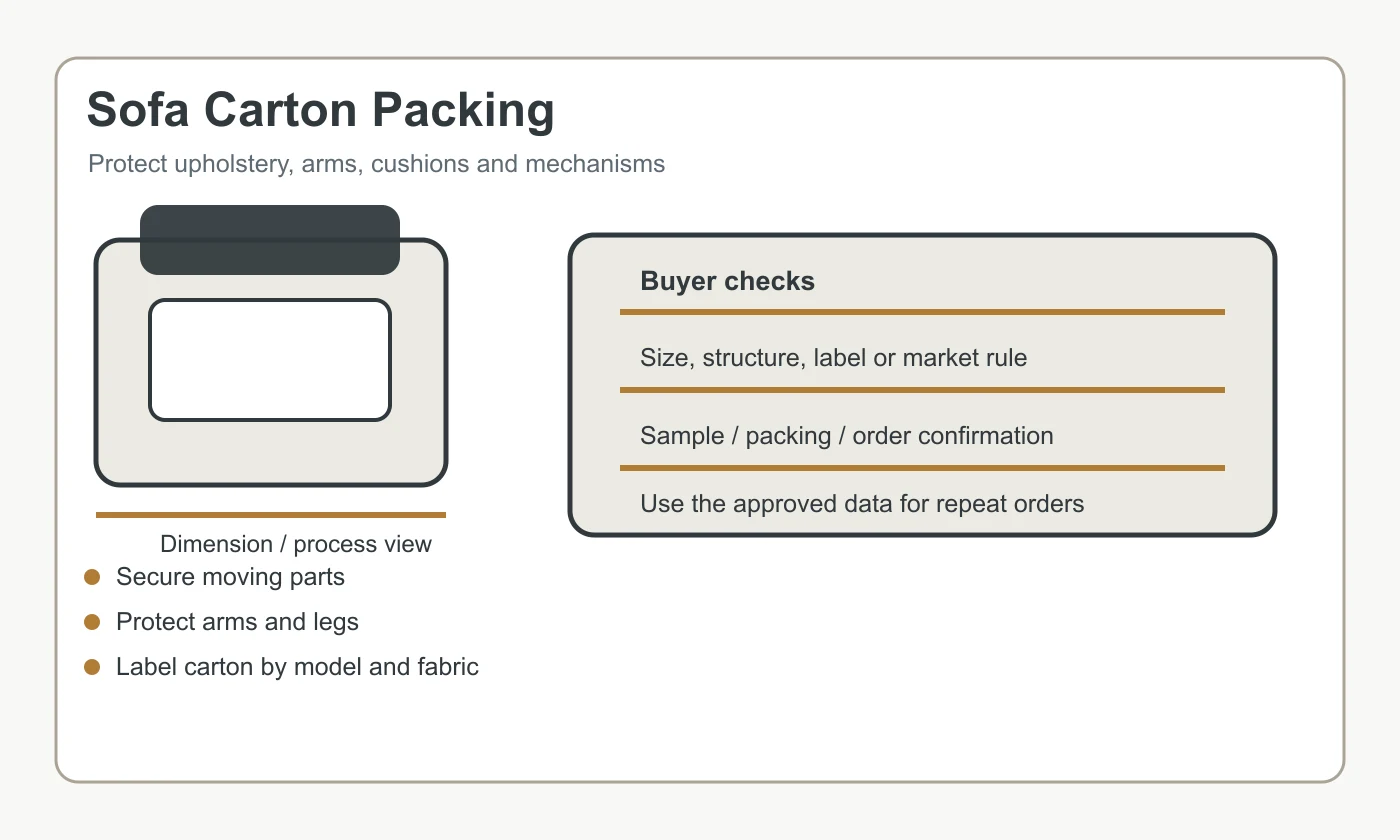Screen dimensions: 1400x840
Task: Click the Dimension / process view caption
Action: 296,544
